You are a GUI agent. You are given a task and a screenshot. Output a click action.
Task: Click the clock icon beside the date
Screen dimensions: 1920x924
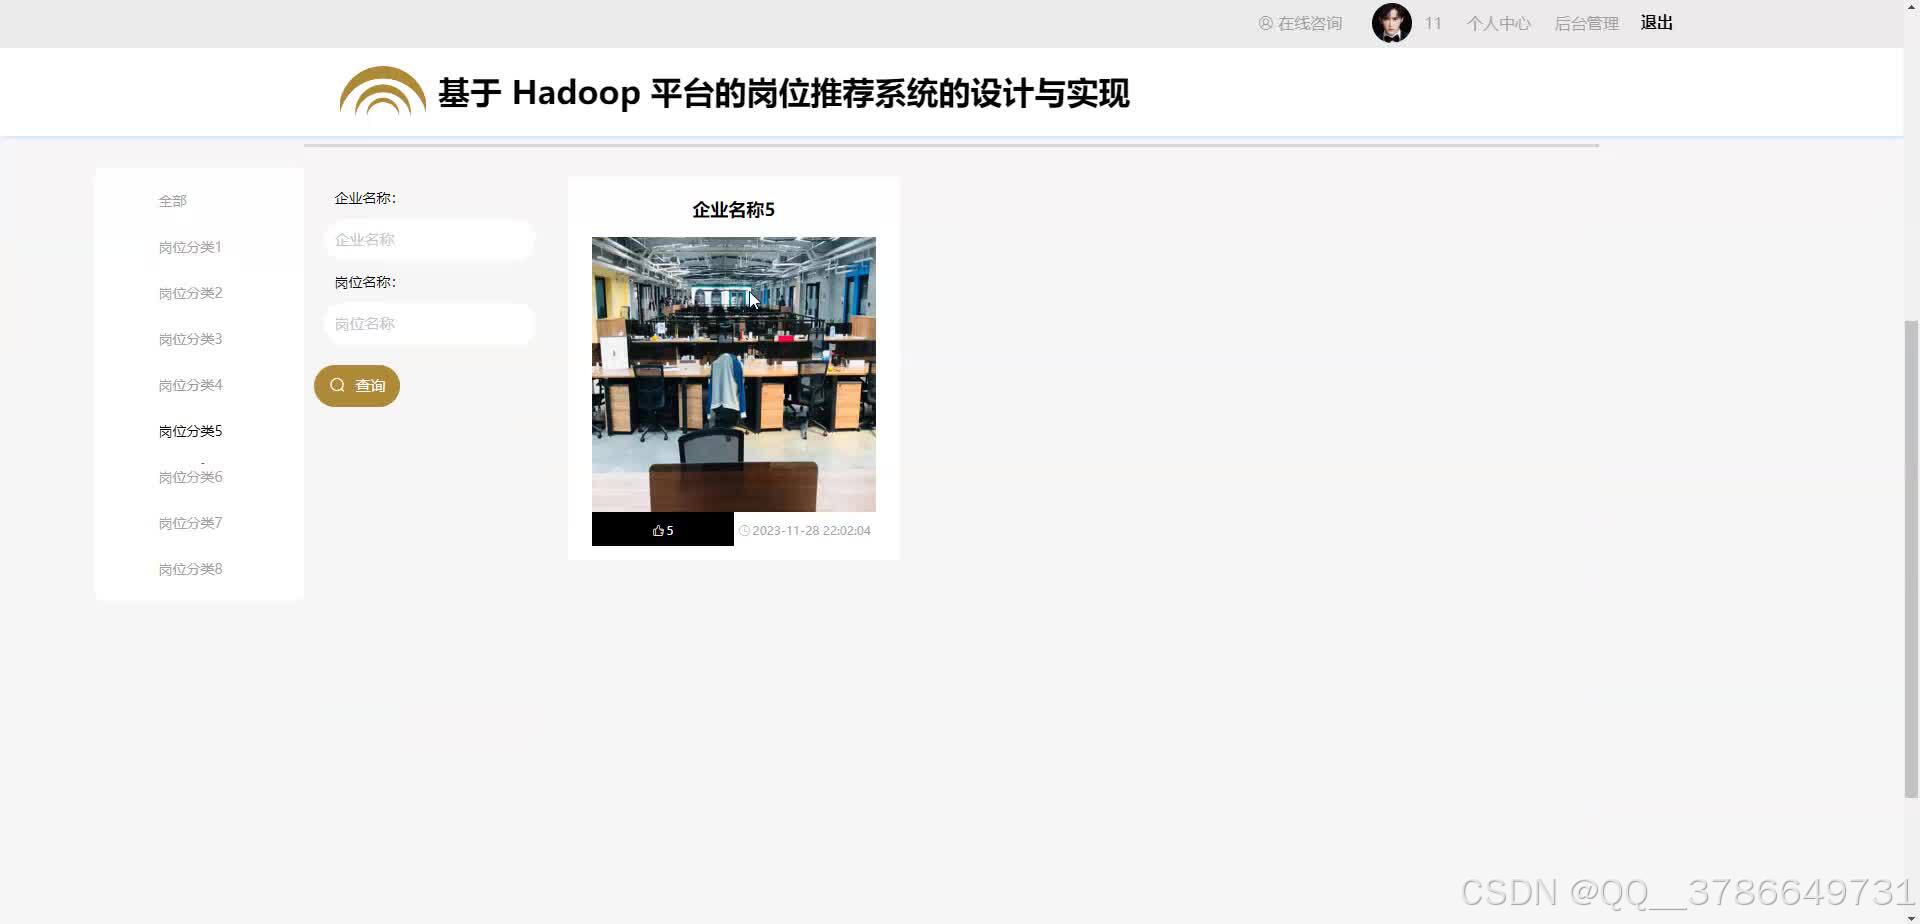[x=744, y=531]
